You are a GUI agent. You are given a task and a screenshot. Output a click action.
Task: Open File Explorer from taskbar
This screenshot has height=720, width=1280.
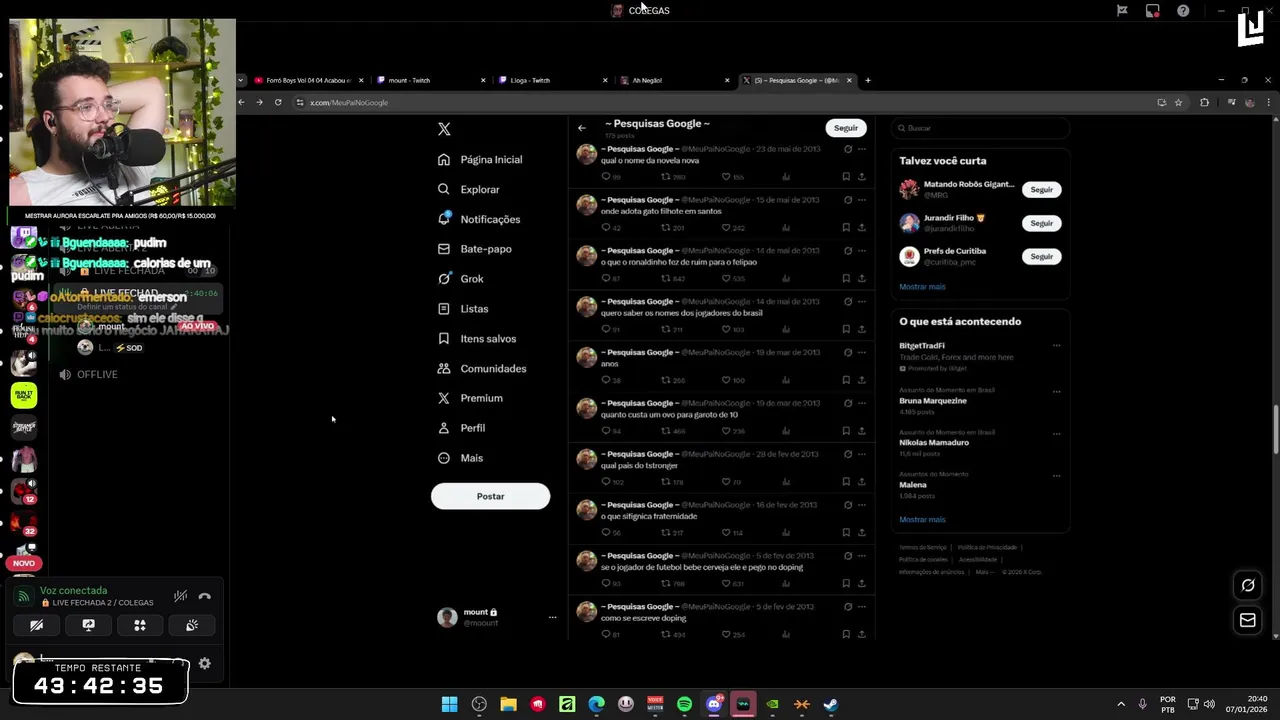(x=508, y=704)
